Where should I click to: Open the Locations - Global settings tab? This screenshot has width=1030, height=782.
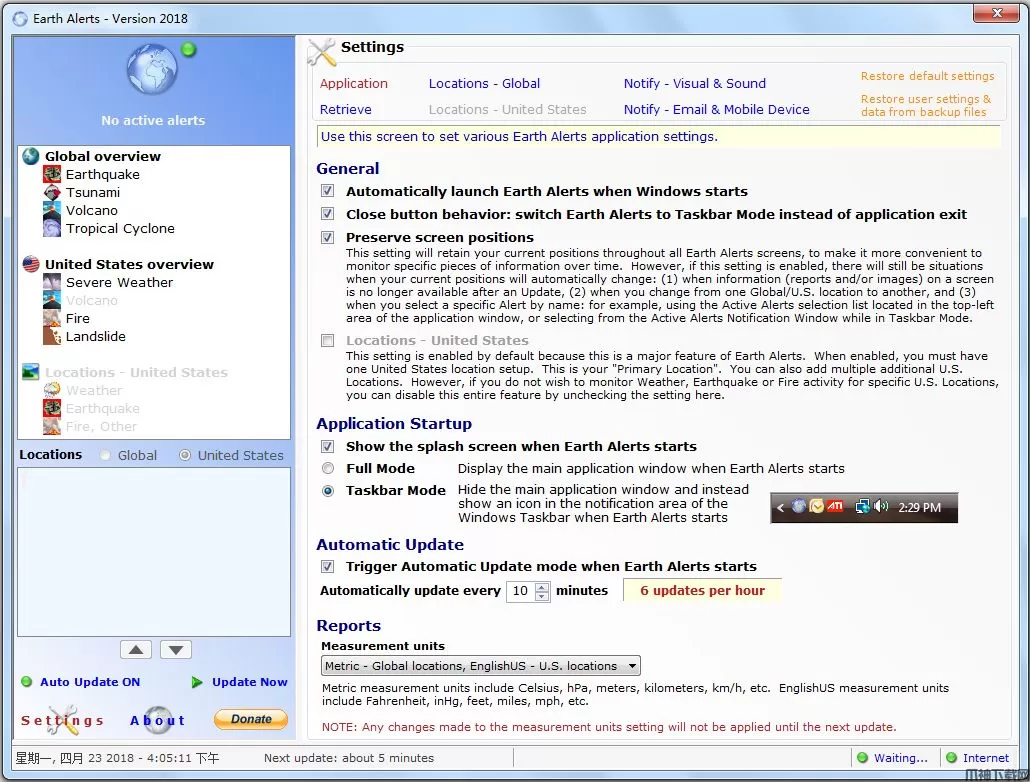(484, 84)
